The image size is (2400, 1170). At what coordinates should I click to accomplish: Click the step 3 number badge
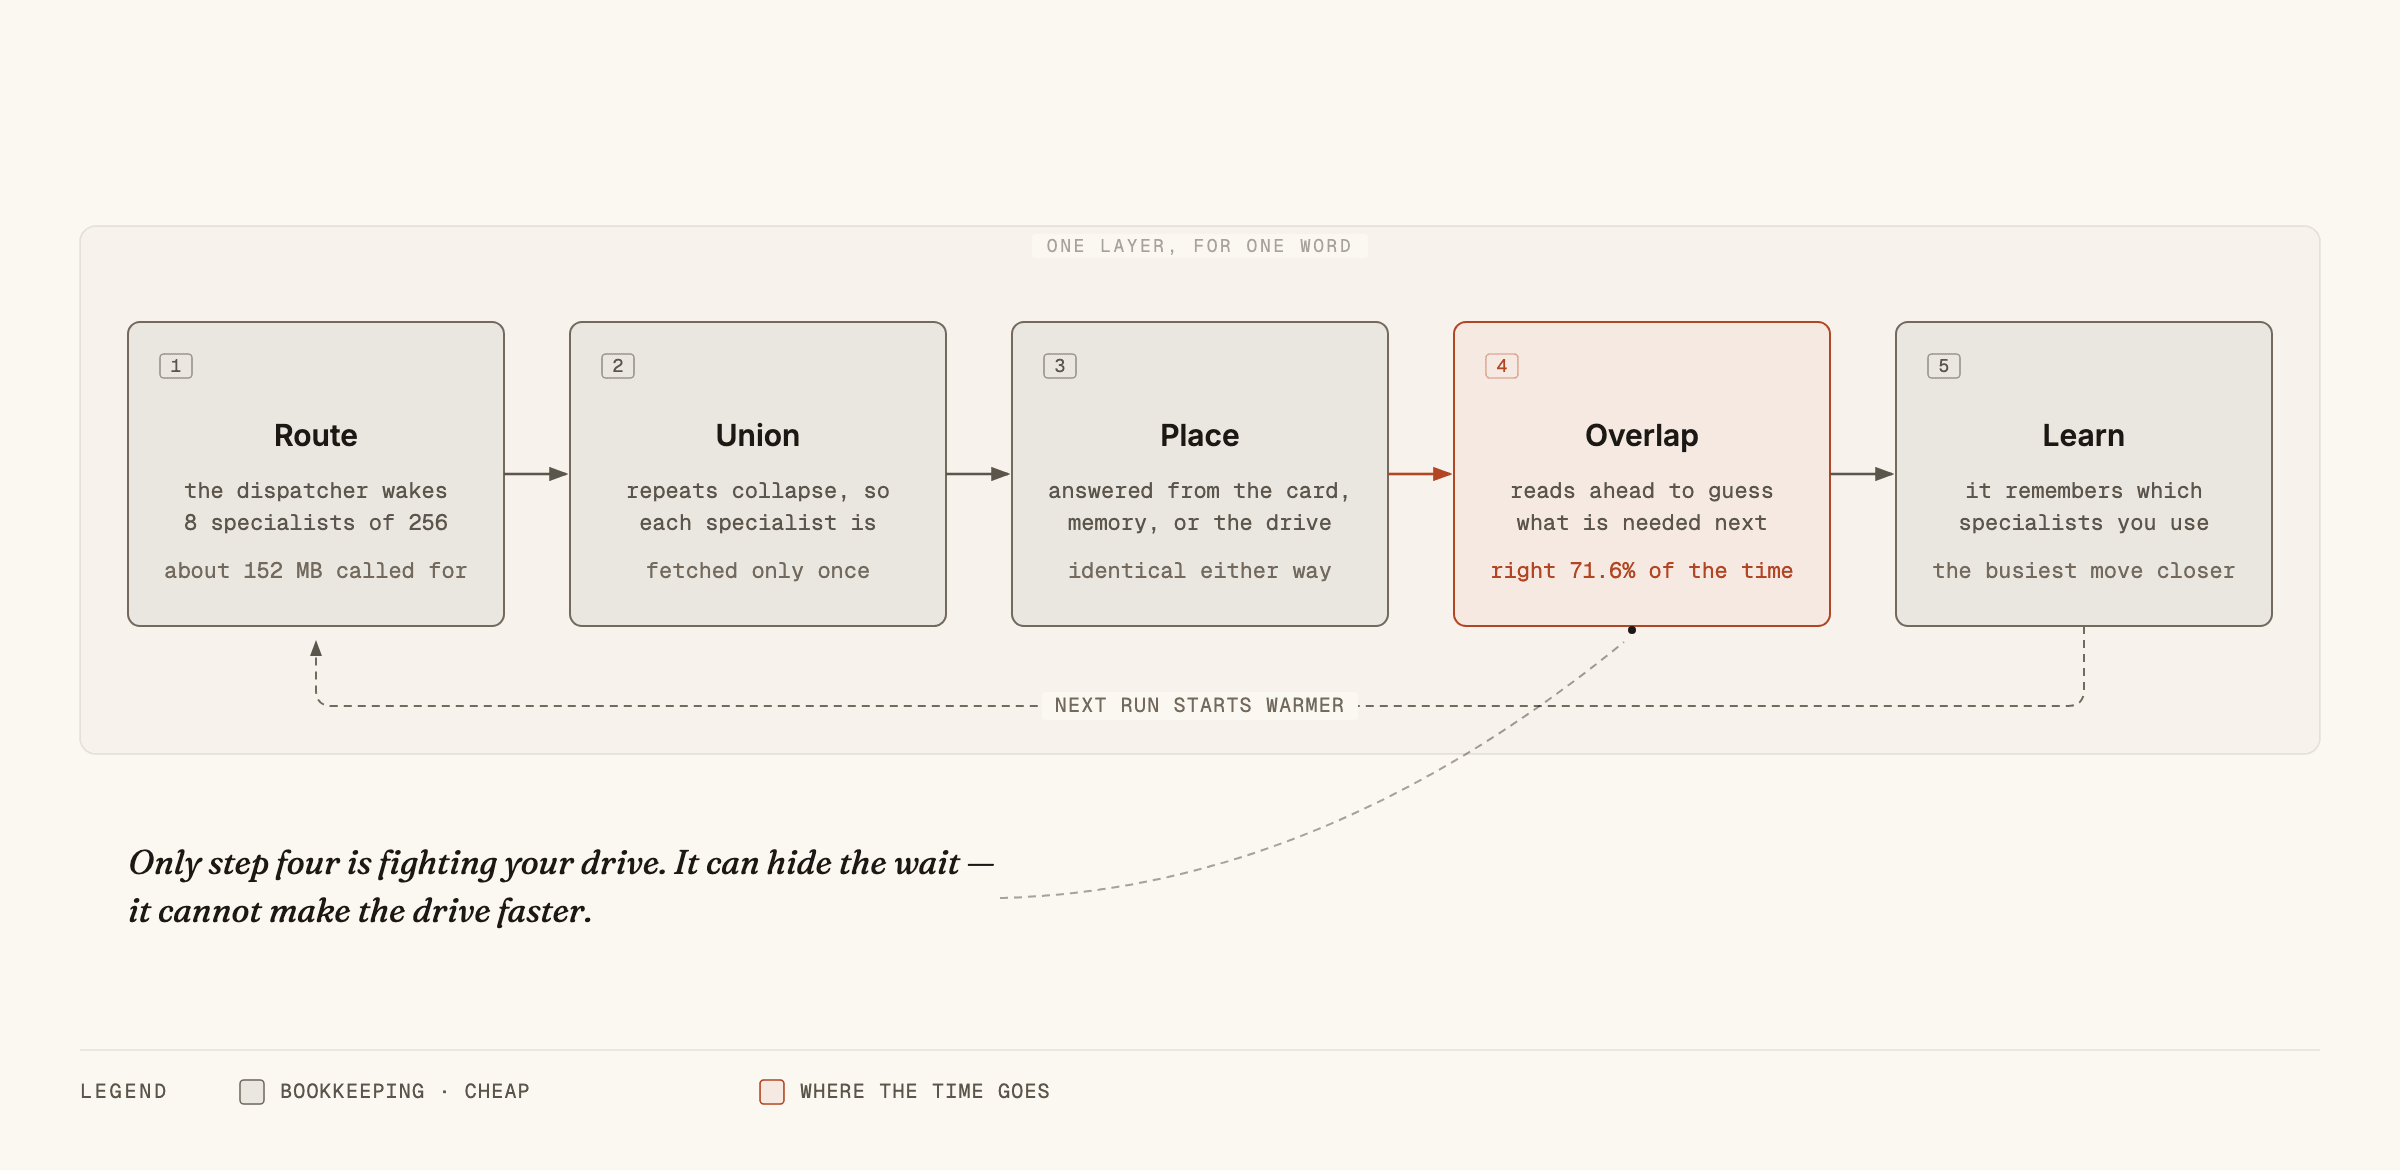pos(1060,366)
